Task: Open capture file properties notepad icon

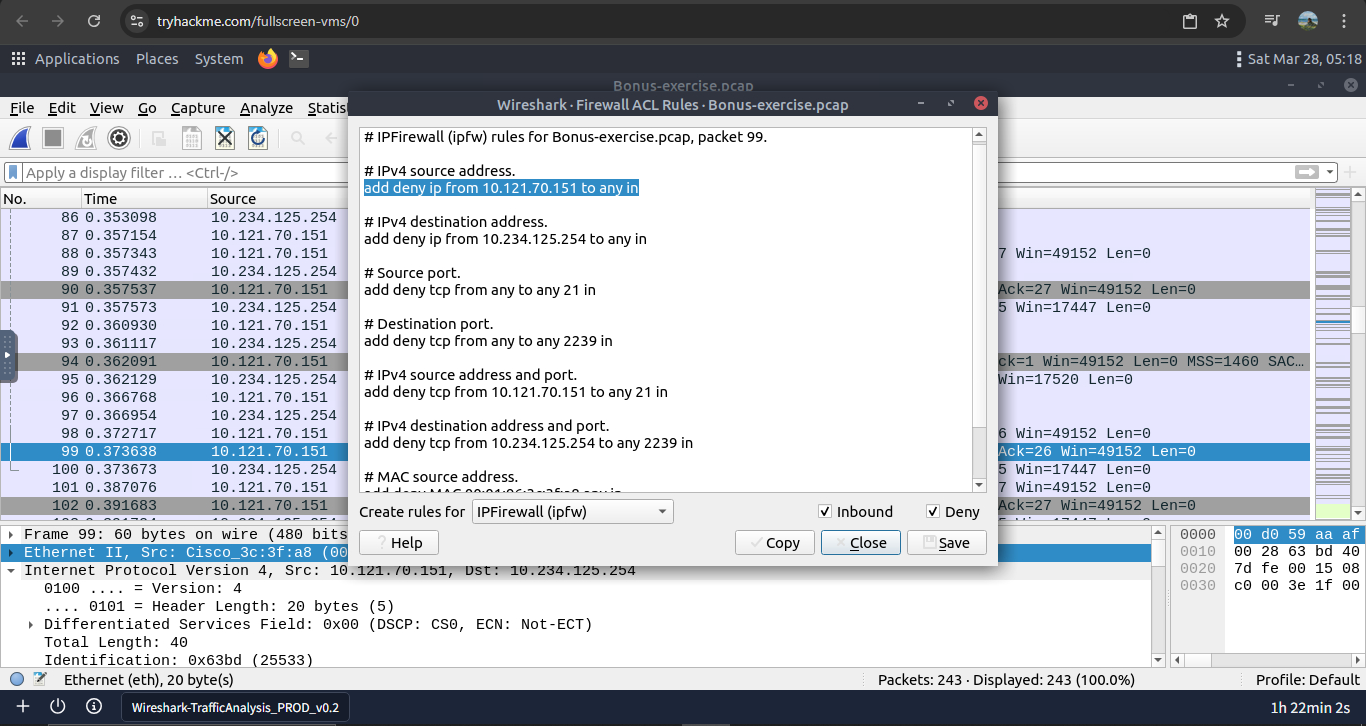Action: coord(40,680)
